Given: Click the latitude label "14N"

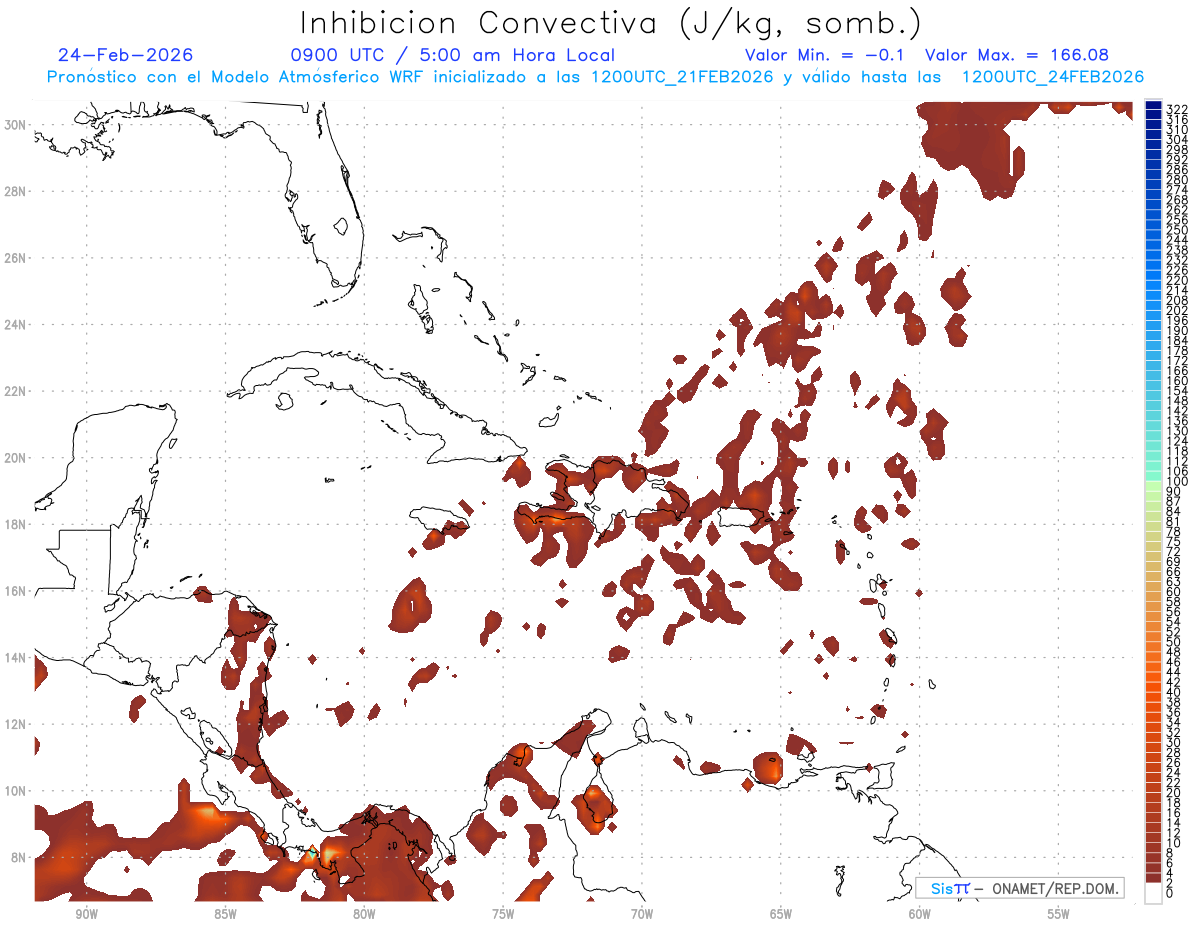Looking at the screenshot, I should (x=17, y=658).
